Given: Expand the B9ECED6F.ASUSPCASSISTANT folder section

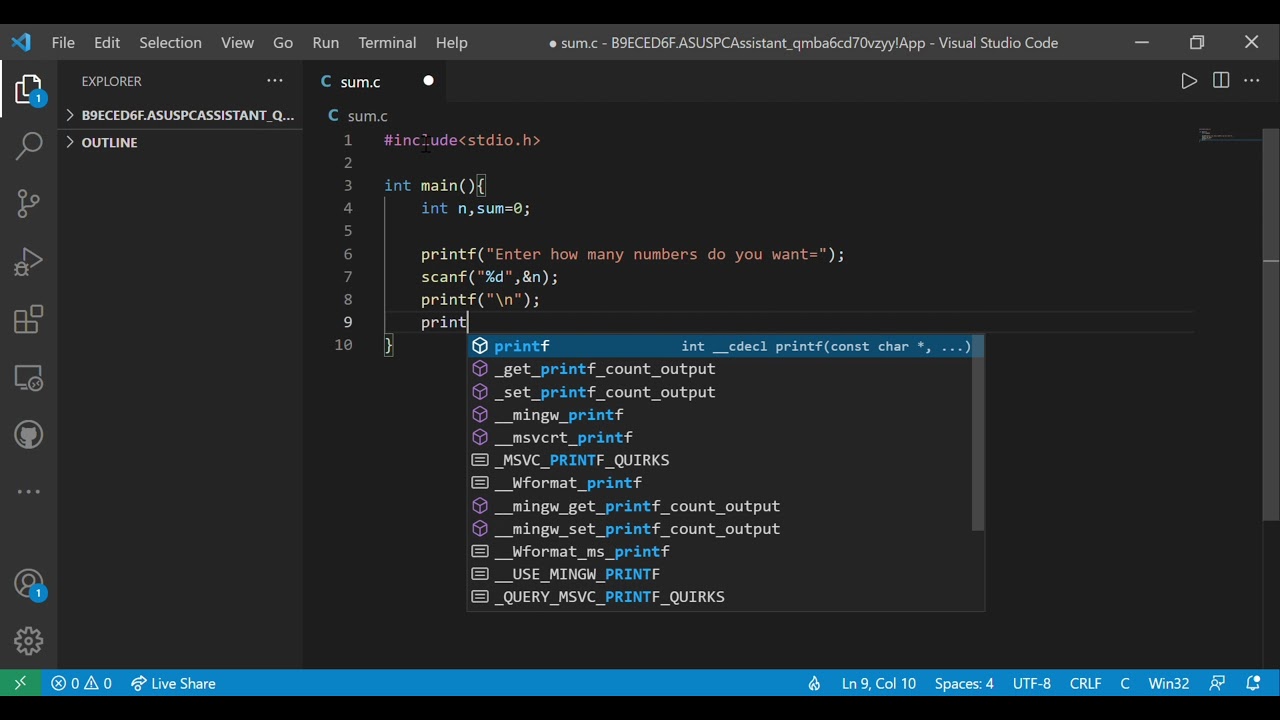Looking at the screenshot, I should pyautogui.click(x=180, y=115).
